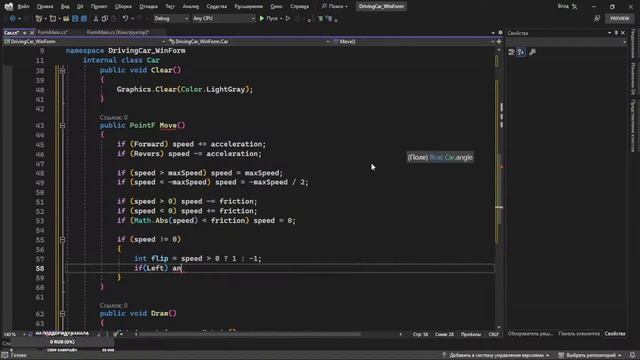Click the CRLF line ending indicator
Image resolution: width=640 pixels, height=360 pixels.
(493, 334)
